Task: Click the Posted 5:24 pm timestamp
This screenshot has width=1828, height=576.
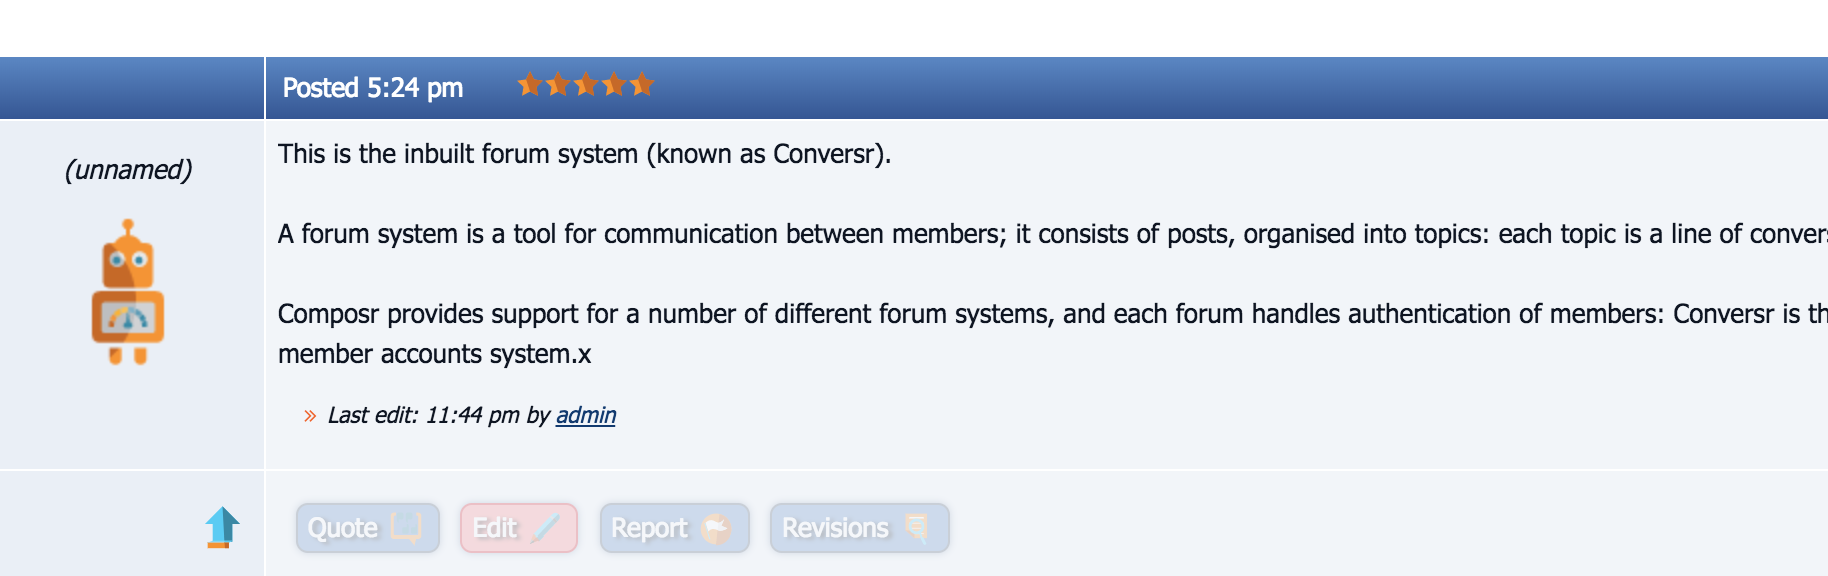Action: click(x=372, y=88)
